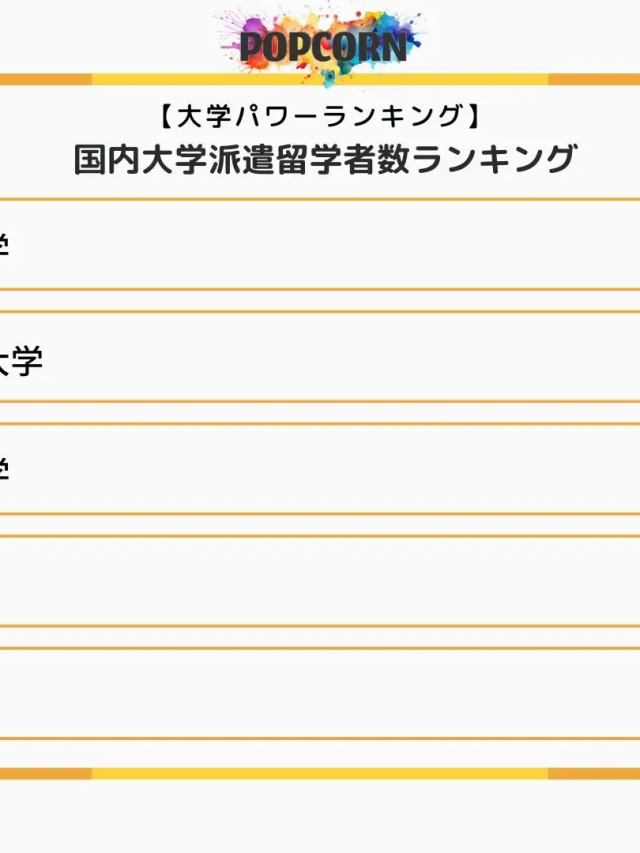The width and height of the screenshot is (640, 853).
Task: Click the yellow bar at the bottom
Action: click(x=320, y=773)
